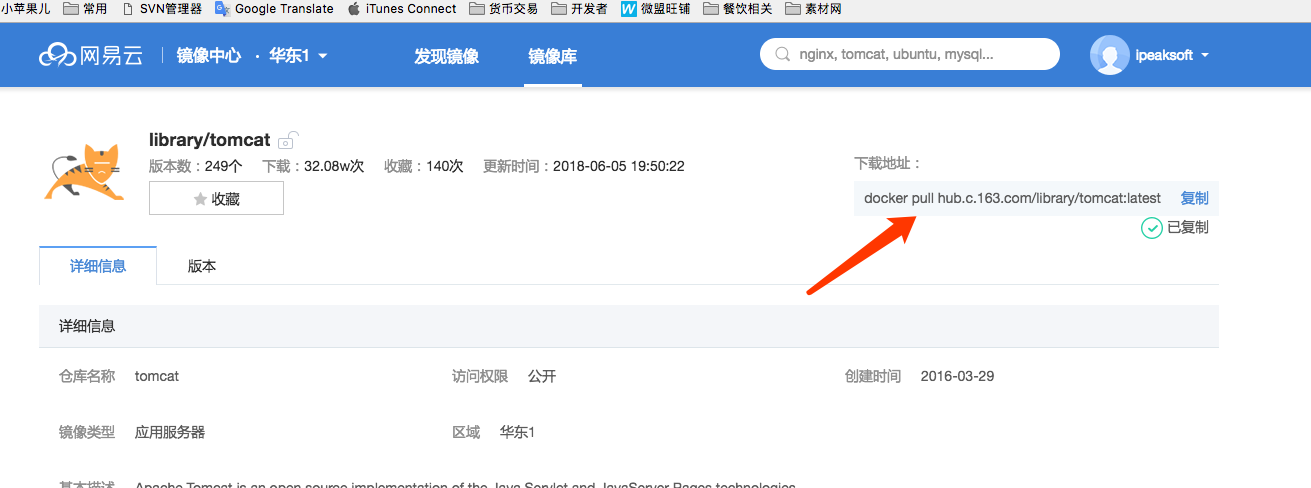Open the Google Translate bookmark
This screenshot has width=1311, height=488.
coord(274,9)
